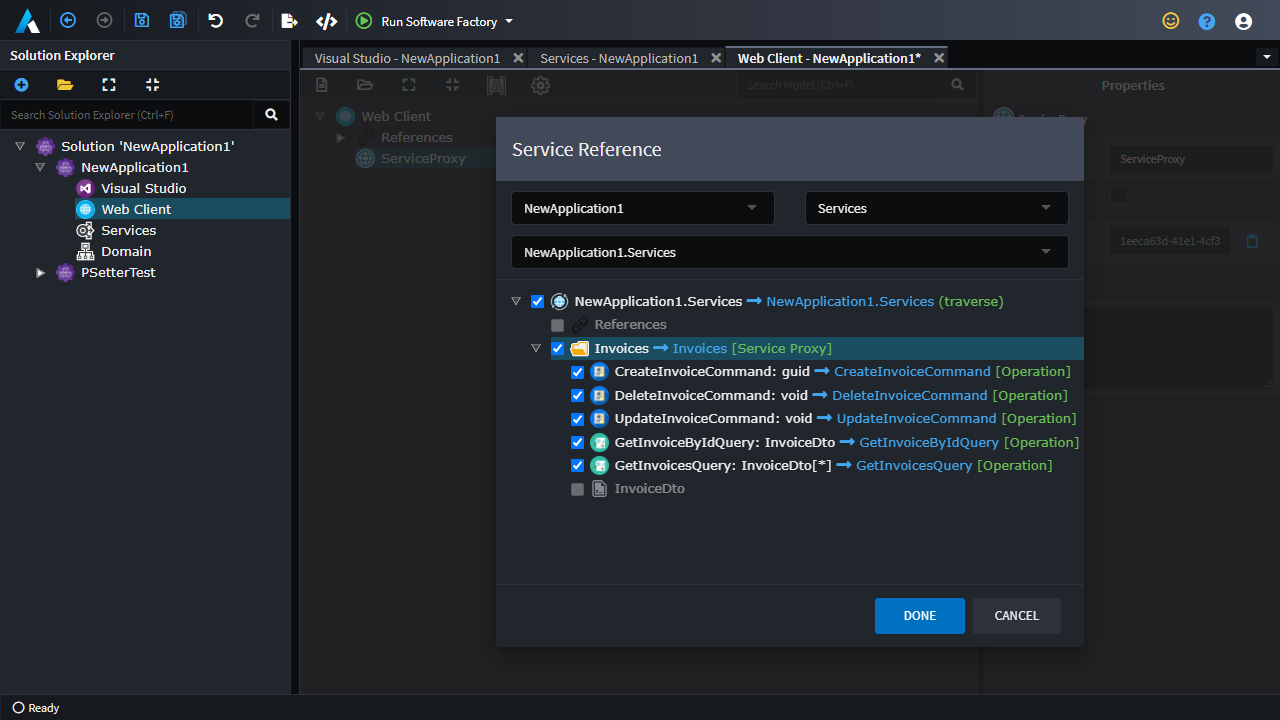Screen dimensions: 1280x720
Task: Click the Solution Explorer search magnifier button
Action: [271, 115]
